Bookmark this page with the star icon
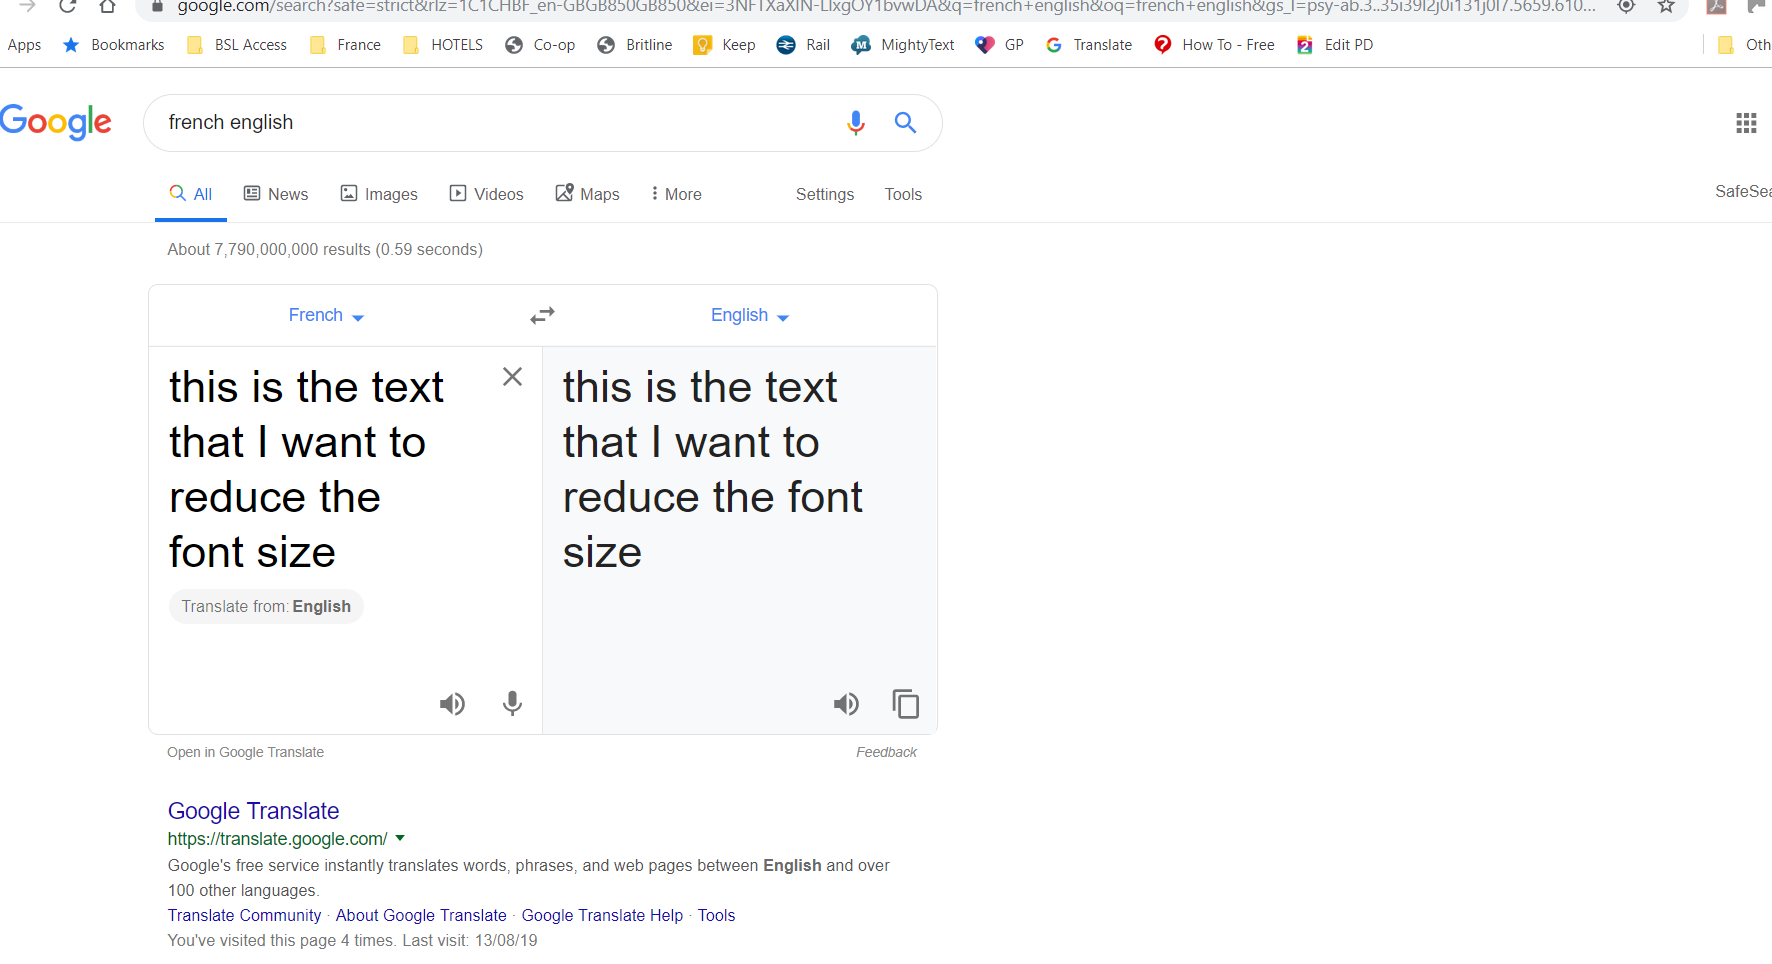The height and width of the screenshot is (964, 1772). [1666, 7]
